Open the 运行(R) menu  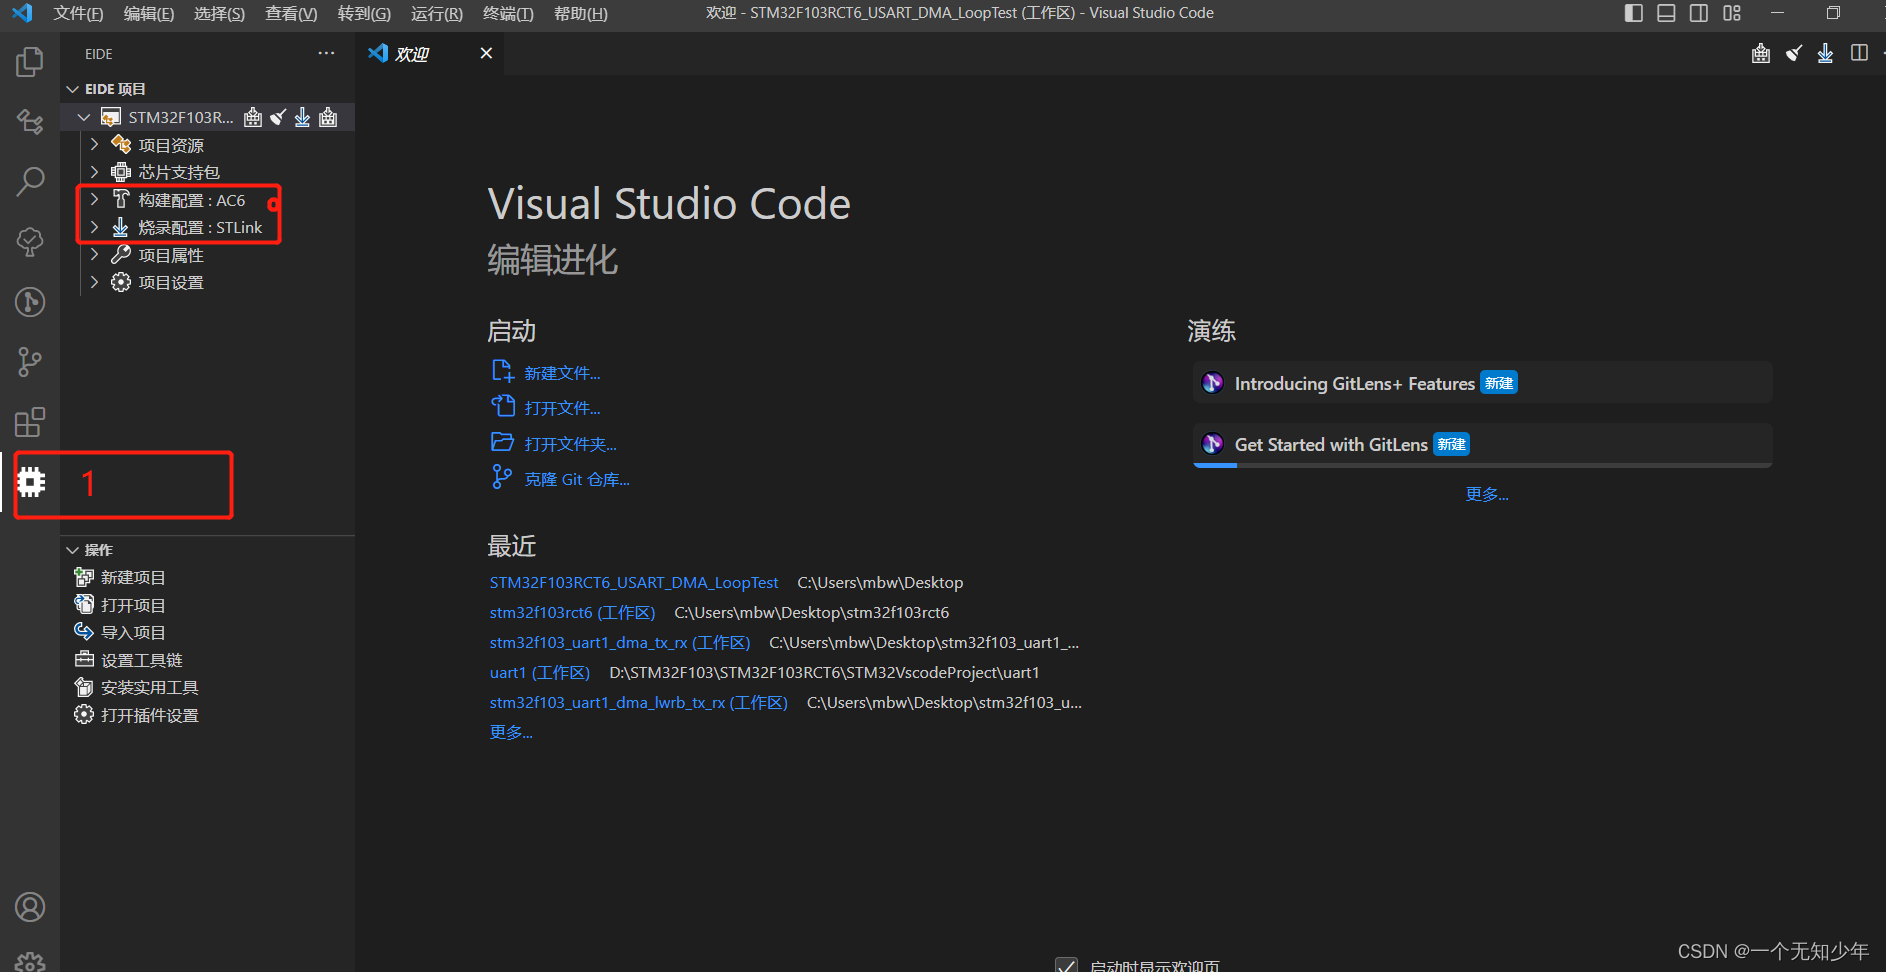pyautogui.click(x=437, y=13)
